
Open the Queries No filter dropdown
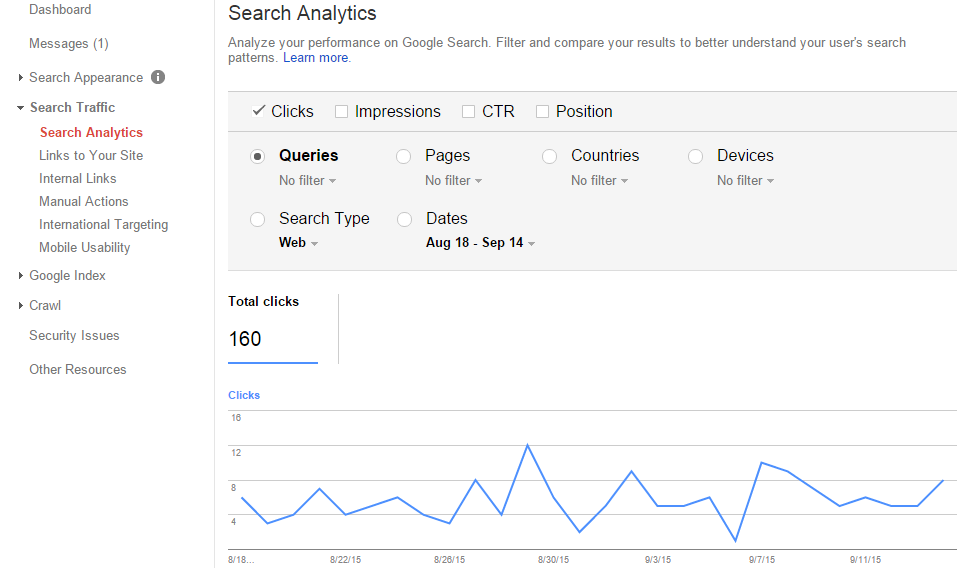point(307,181)
